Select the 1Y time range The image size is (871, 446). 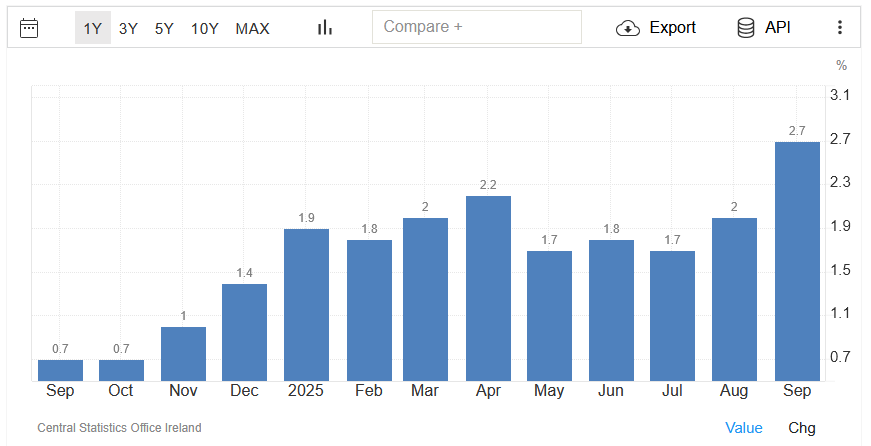(x=92, y=28)
